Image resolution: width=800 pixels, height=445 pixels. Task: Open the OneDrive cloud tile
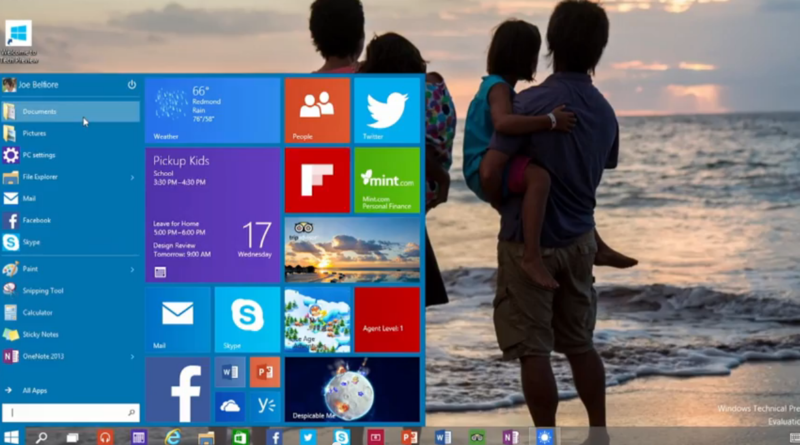(230, 407)
